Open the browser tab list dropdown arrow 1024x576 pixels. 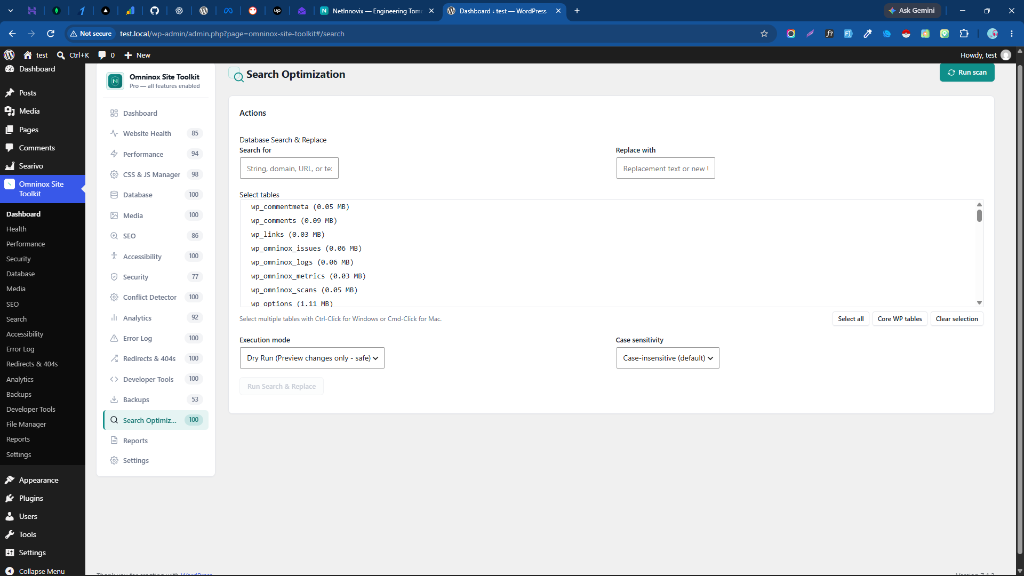pyautogui.click(x=10, y=10)
